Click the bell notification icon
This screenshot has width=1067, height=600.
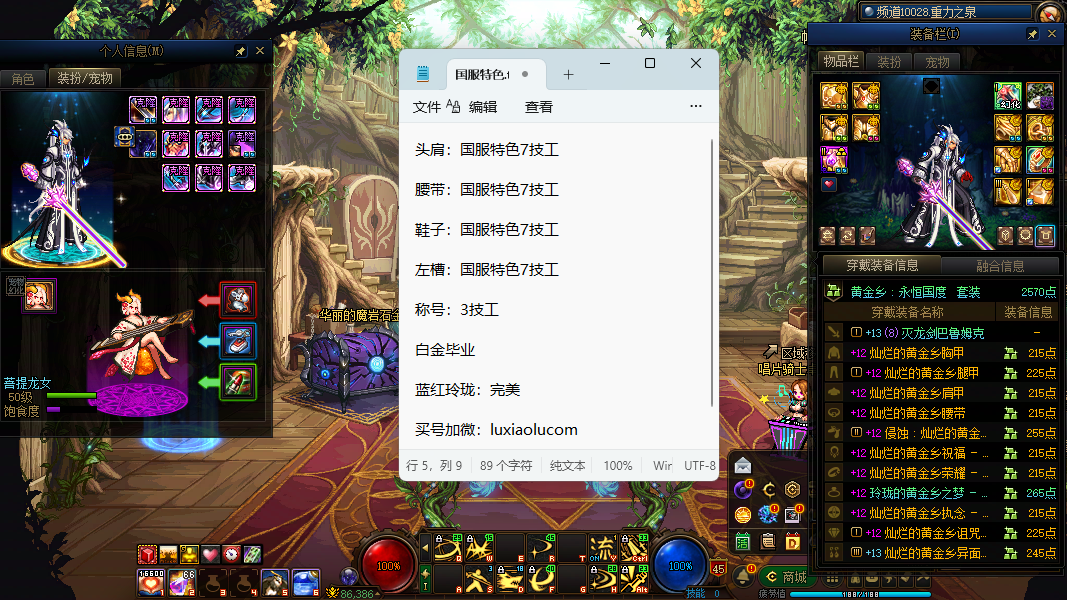coord(743,576)
